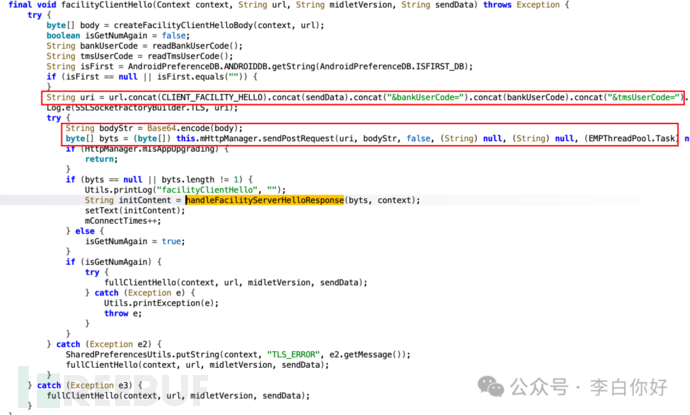Viewport: 690px width, 415px height.
Task: Click the AndroidPreferenceDB.ISFIRST_DB constant
Action: [392, 66]
